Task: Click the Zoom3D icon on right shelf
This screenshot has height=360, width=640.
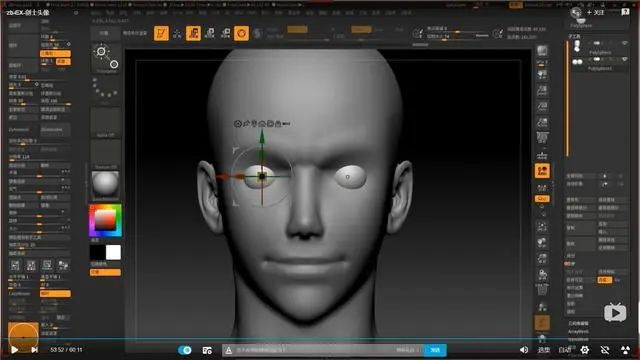Action: click(x=542, y=258)
